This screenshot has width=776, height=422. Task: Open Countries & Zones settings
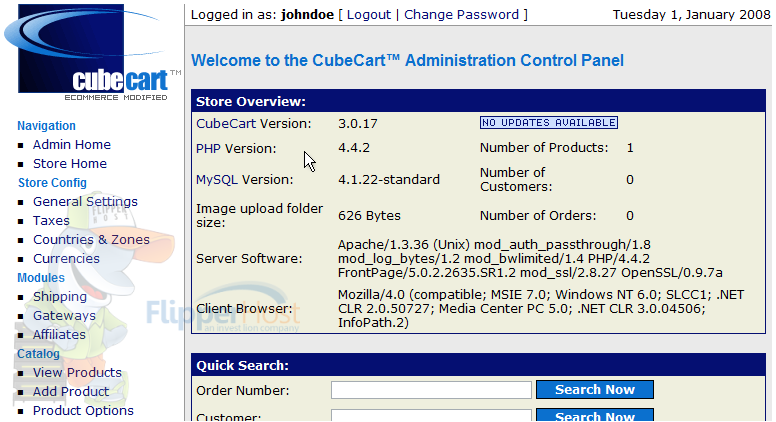(91, 239)
